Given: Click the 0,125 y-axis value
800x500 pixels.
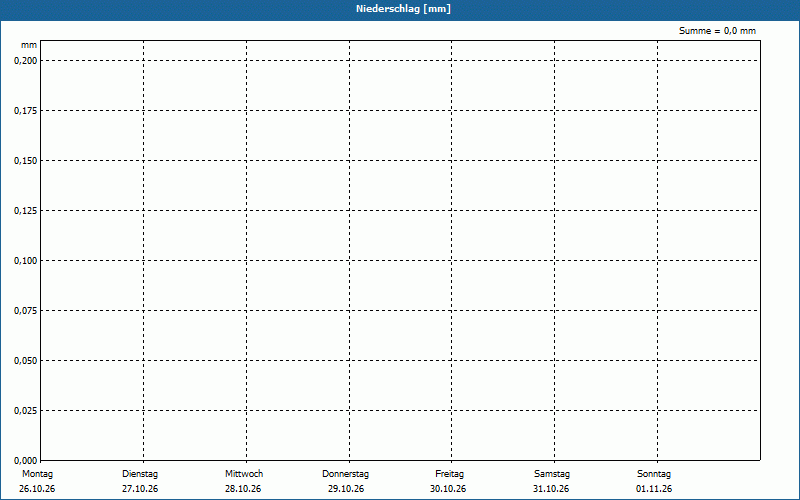Looking at the screenshot, I should (x=26, y=211).
